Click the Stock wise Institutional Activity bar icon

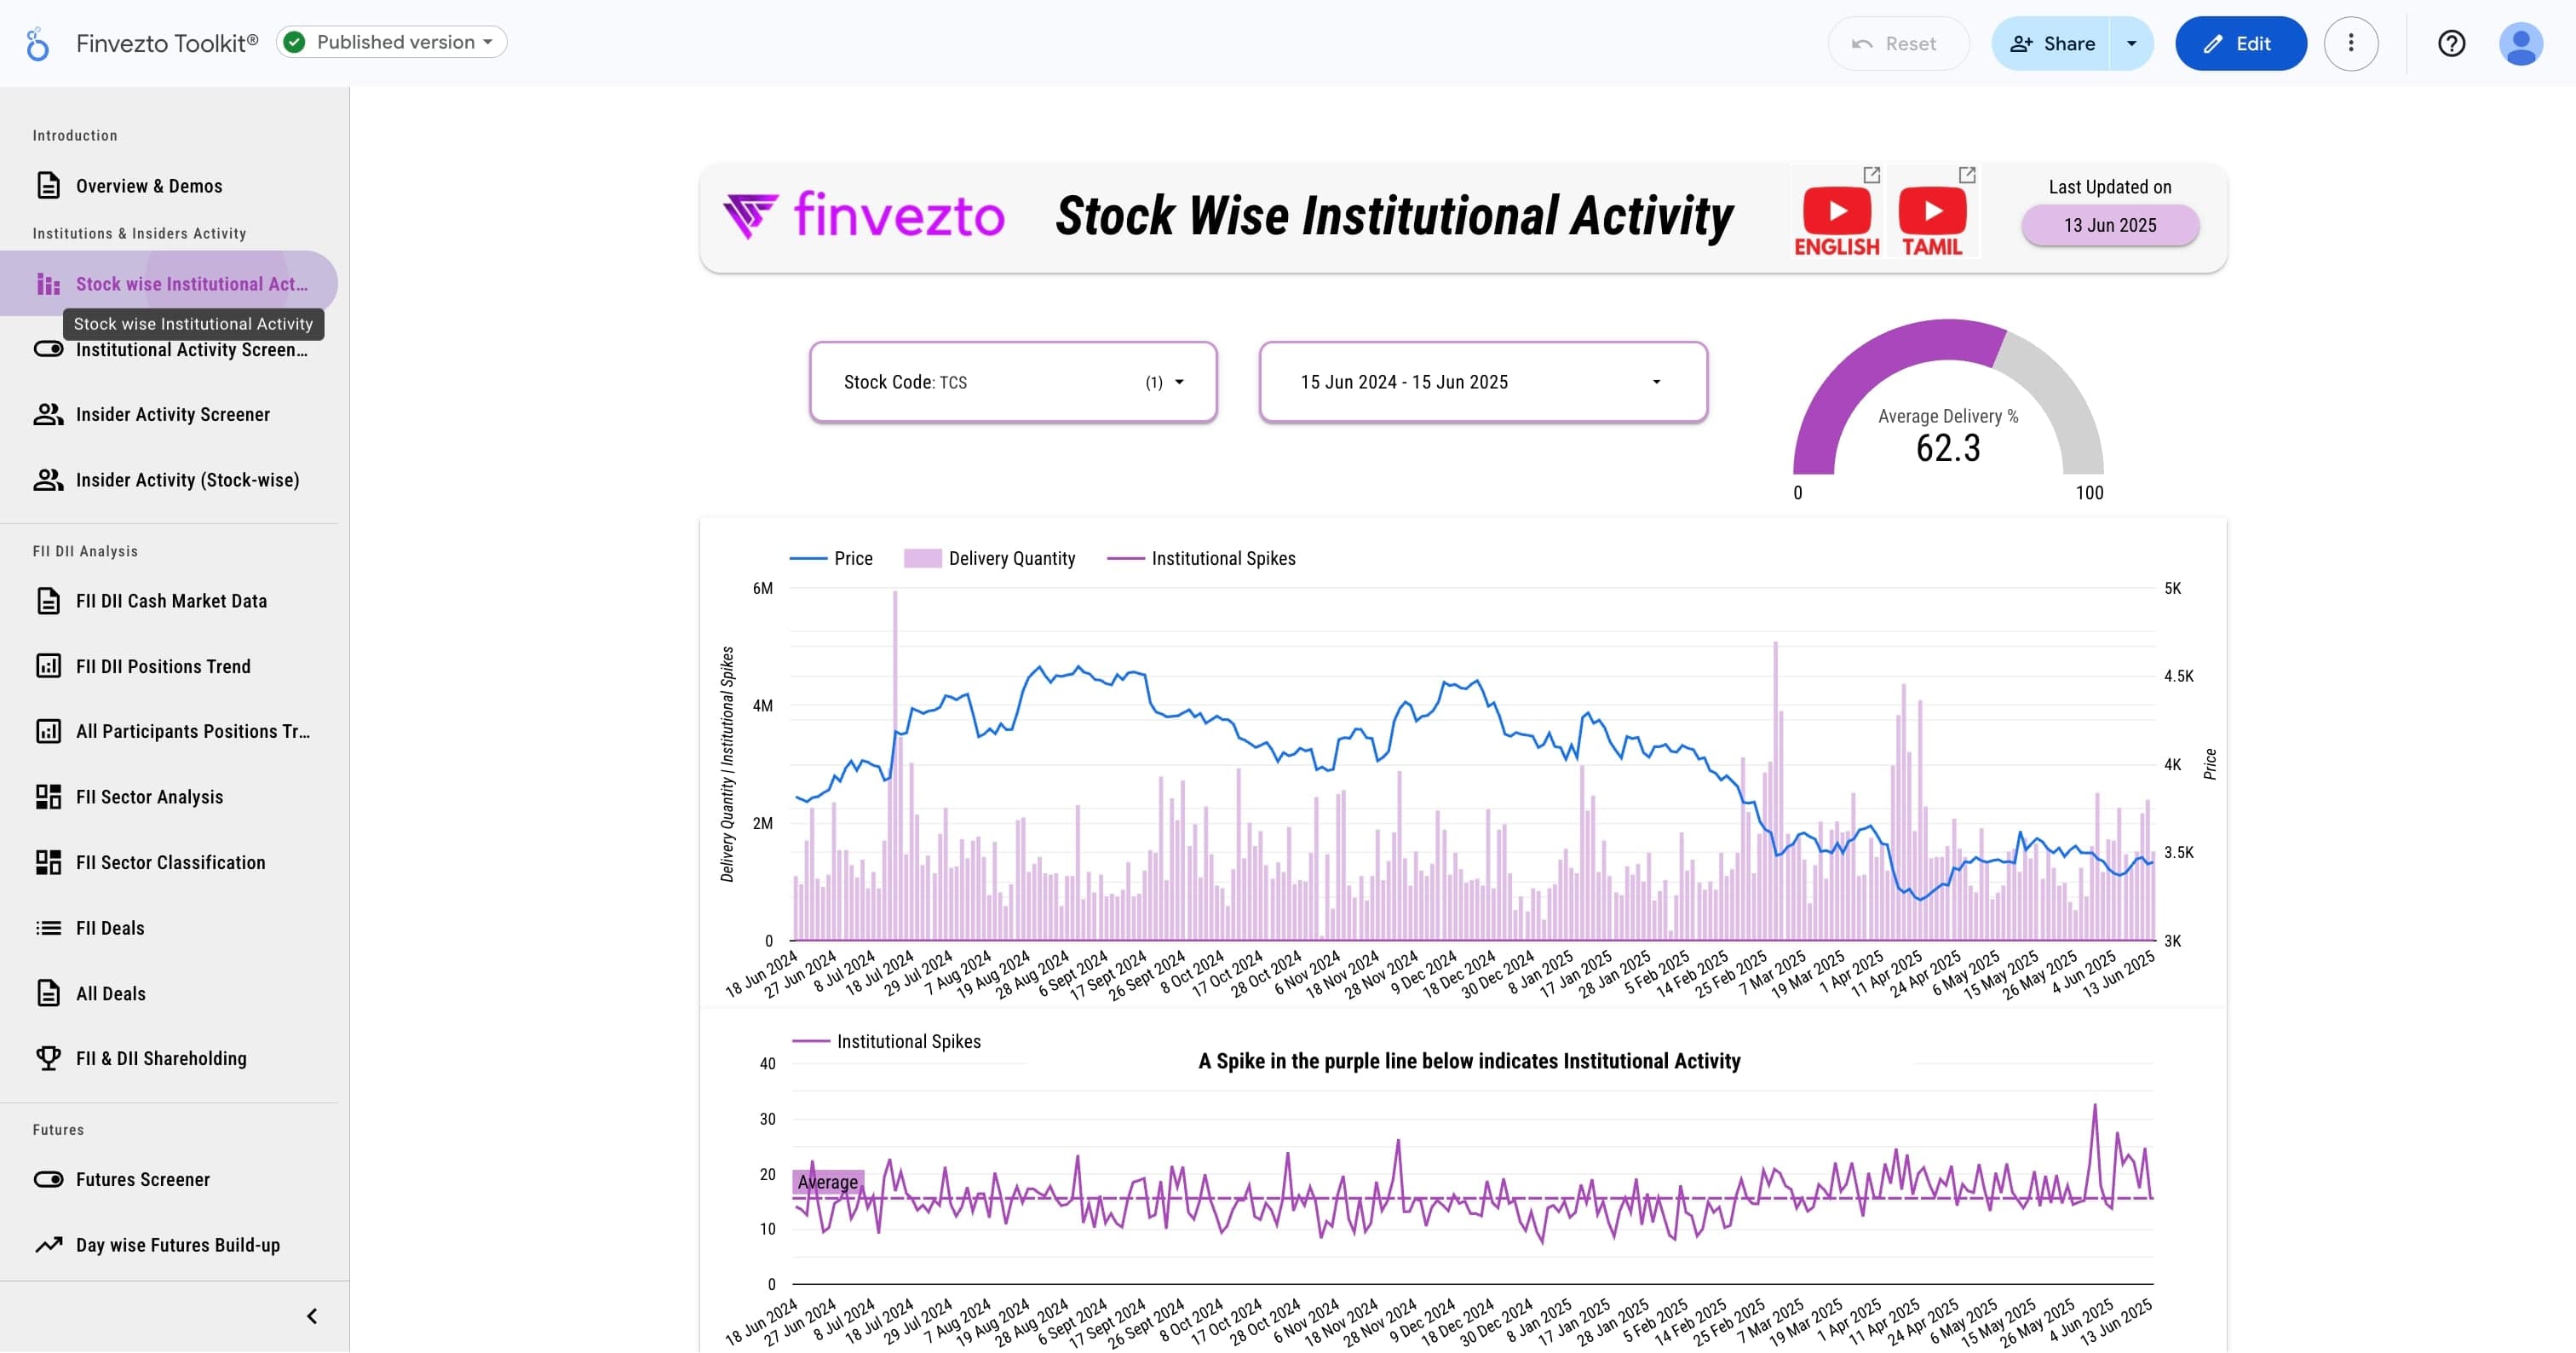click(48, 284)
